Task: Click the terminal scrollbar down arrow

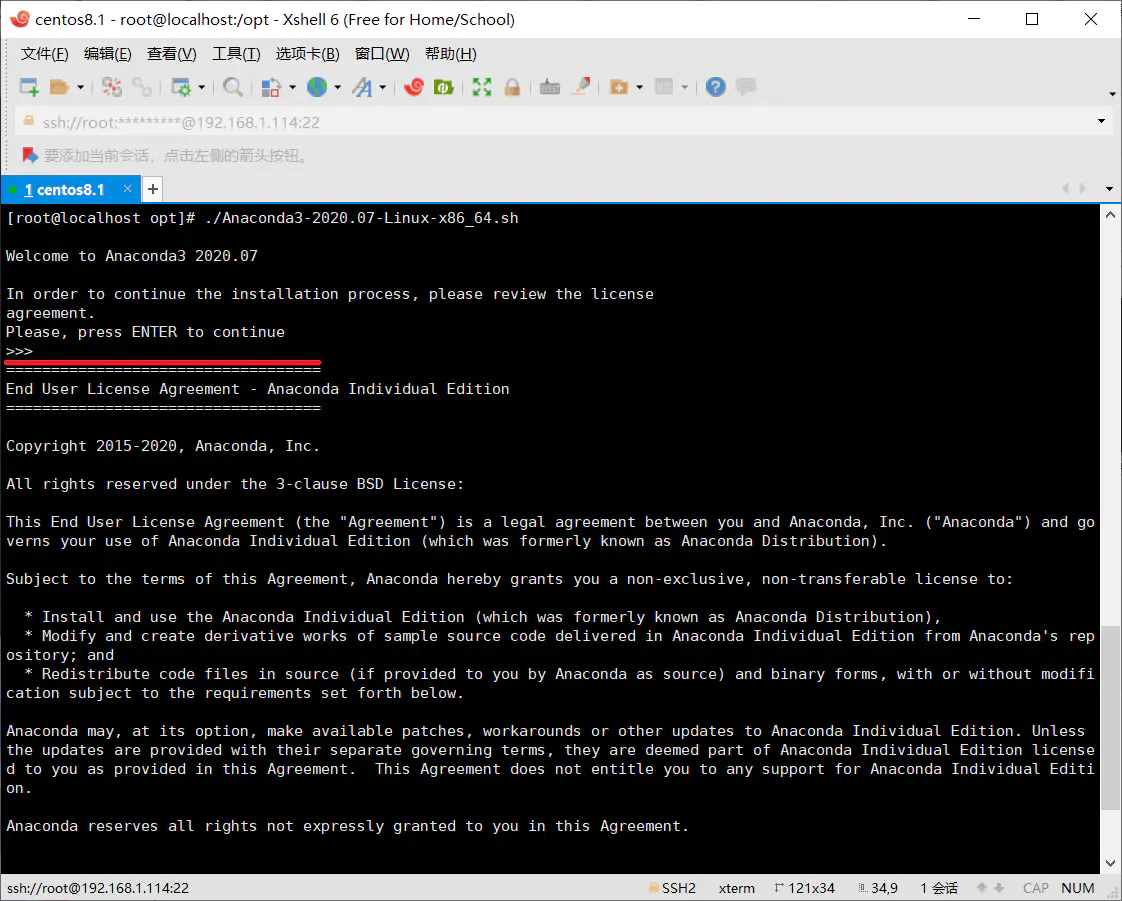Action: 1111,863
